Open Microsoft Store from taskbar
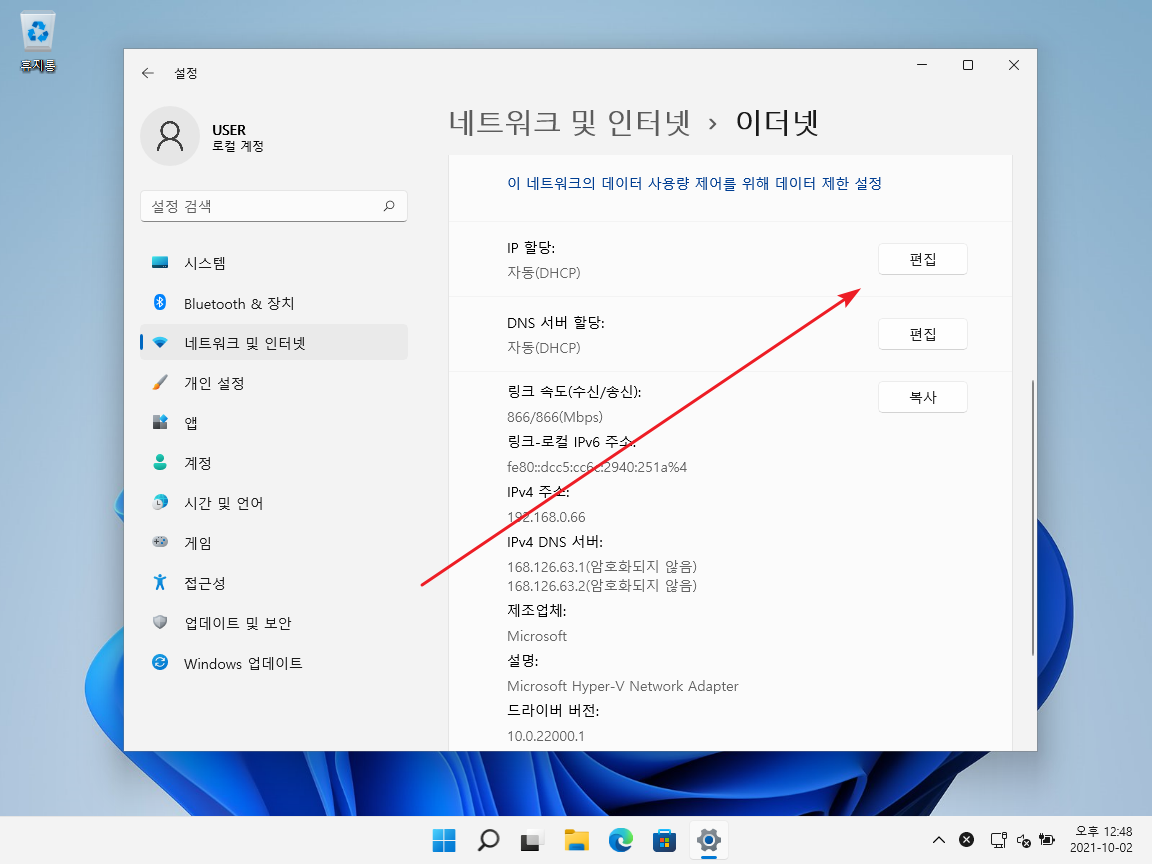Viewport: 1152px width, 864px height. pos(664,841)
